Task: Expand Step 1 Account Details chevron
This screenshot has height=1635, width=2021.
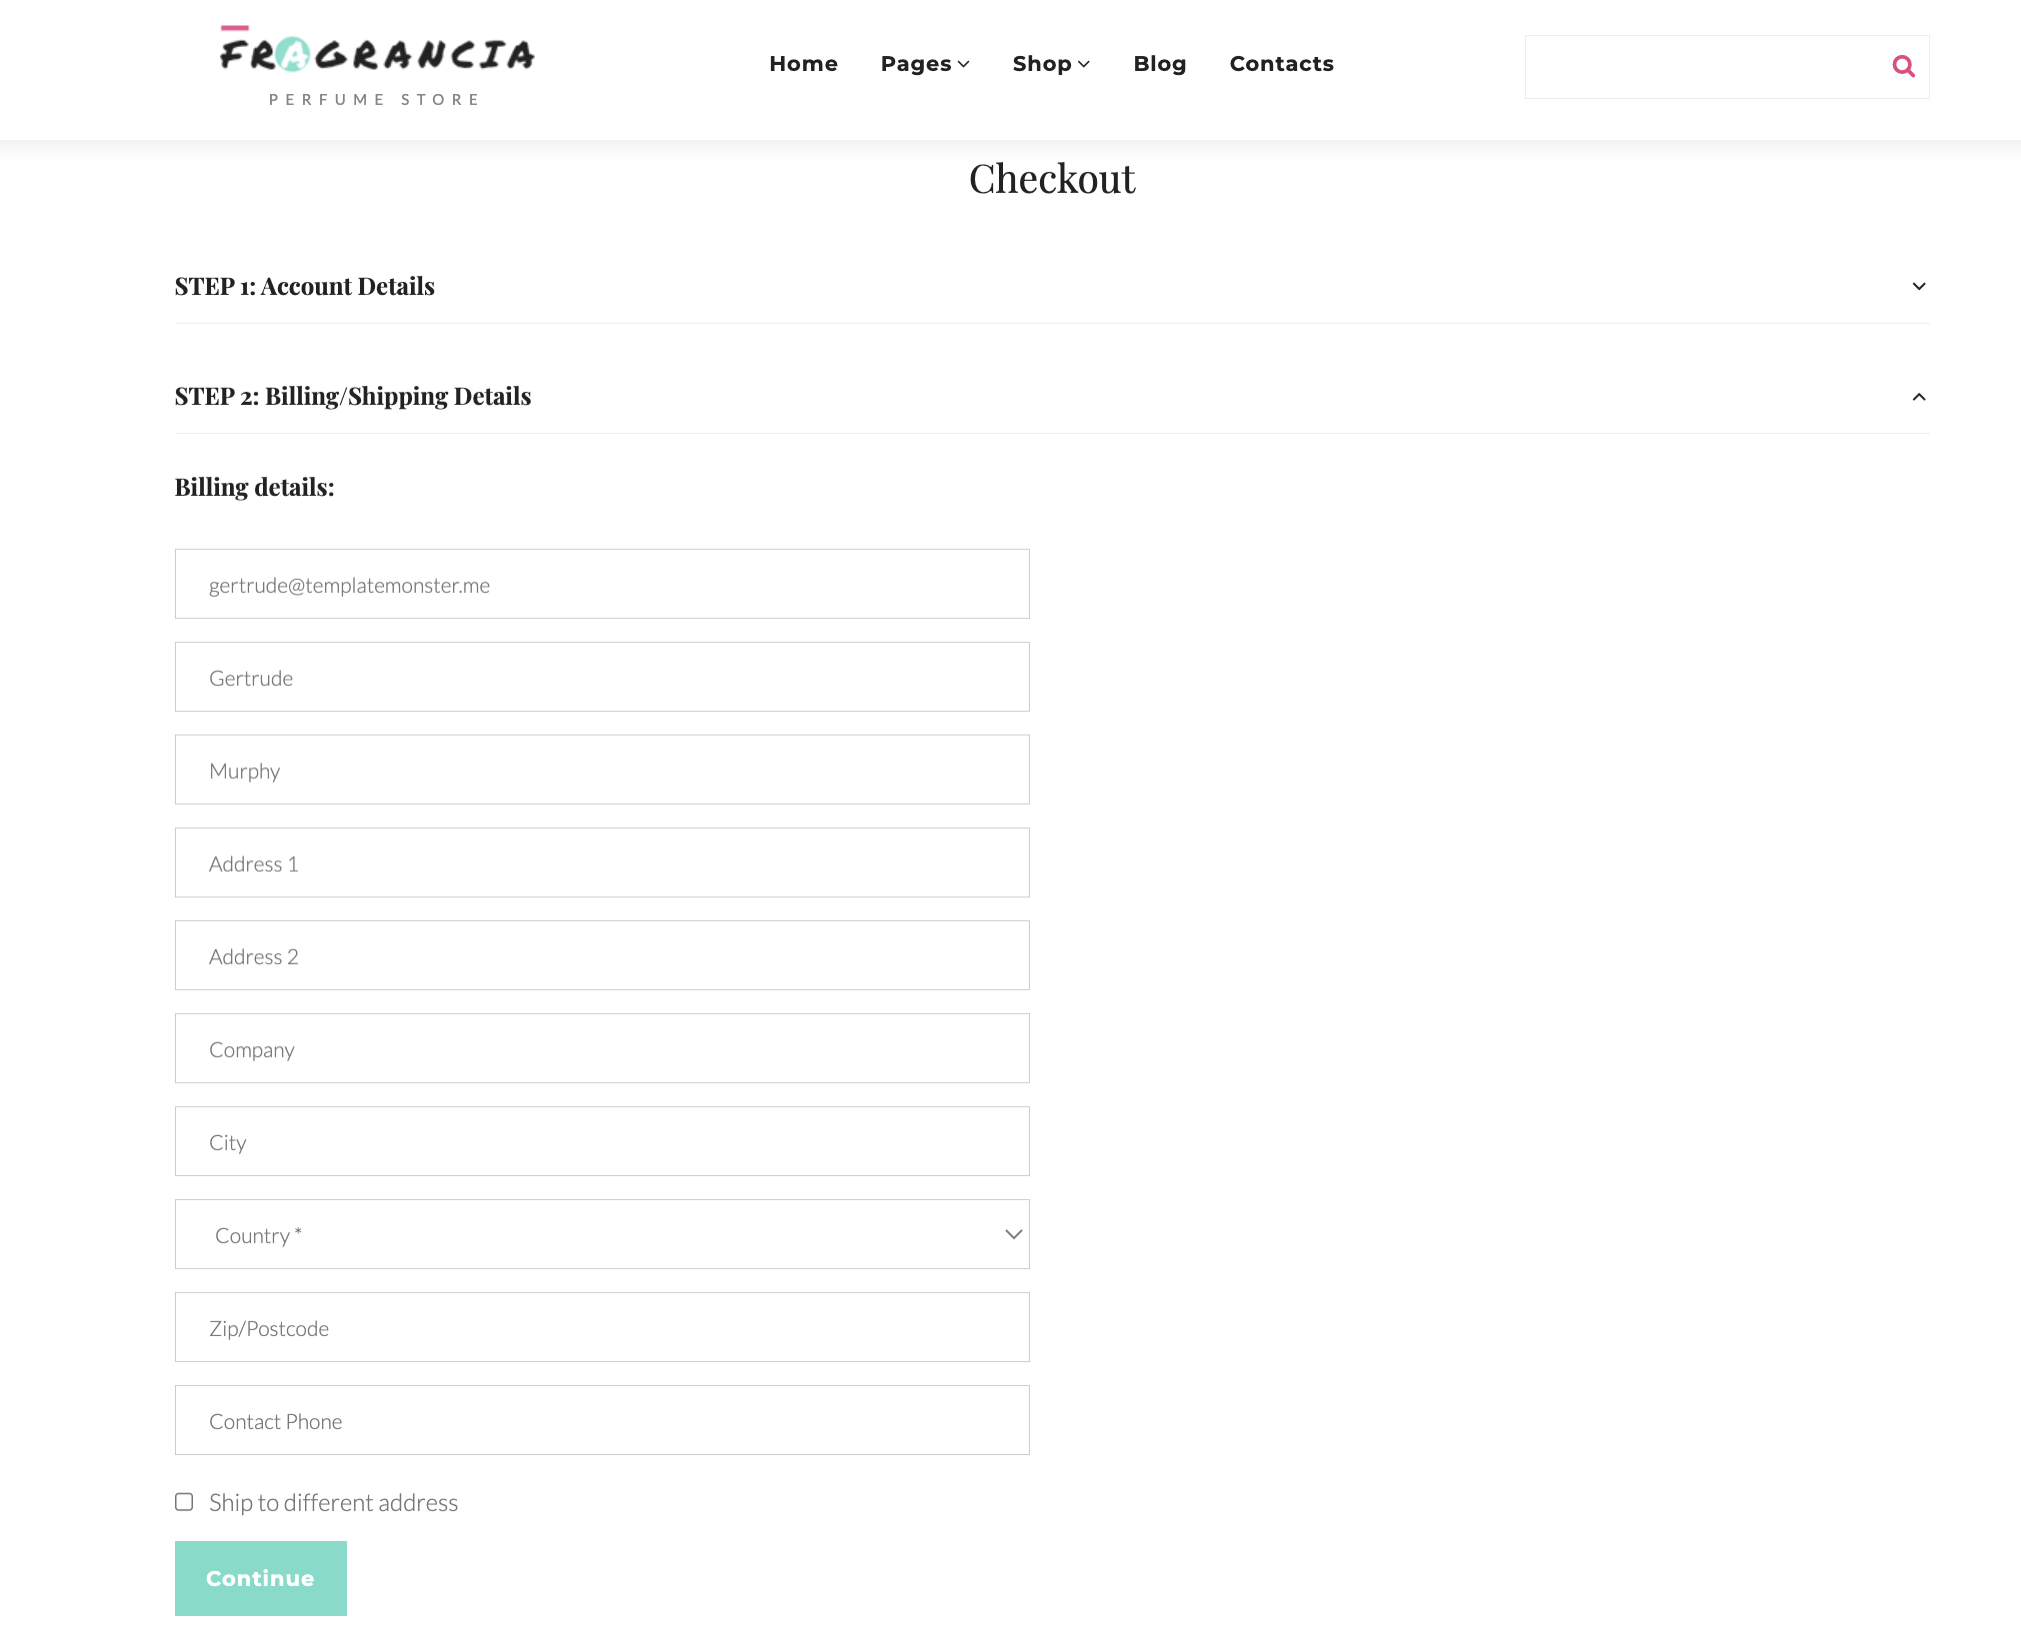Action: (x=1918, y=287)
